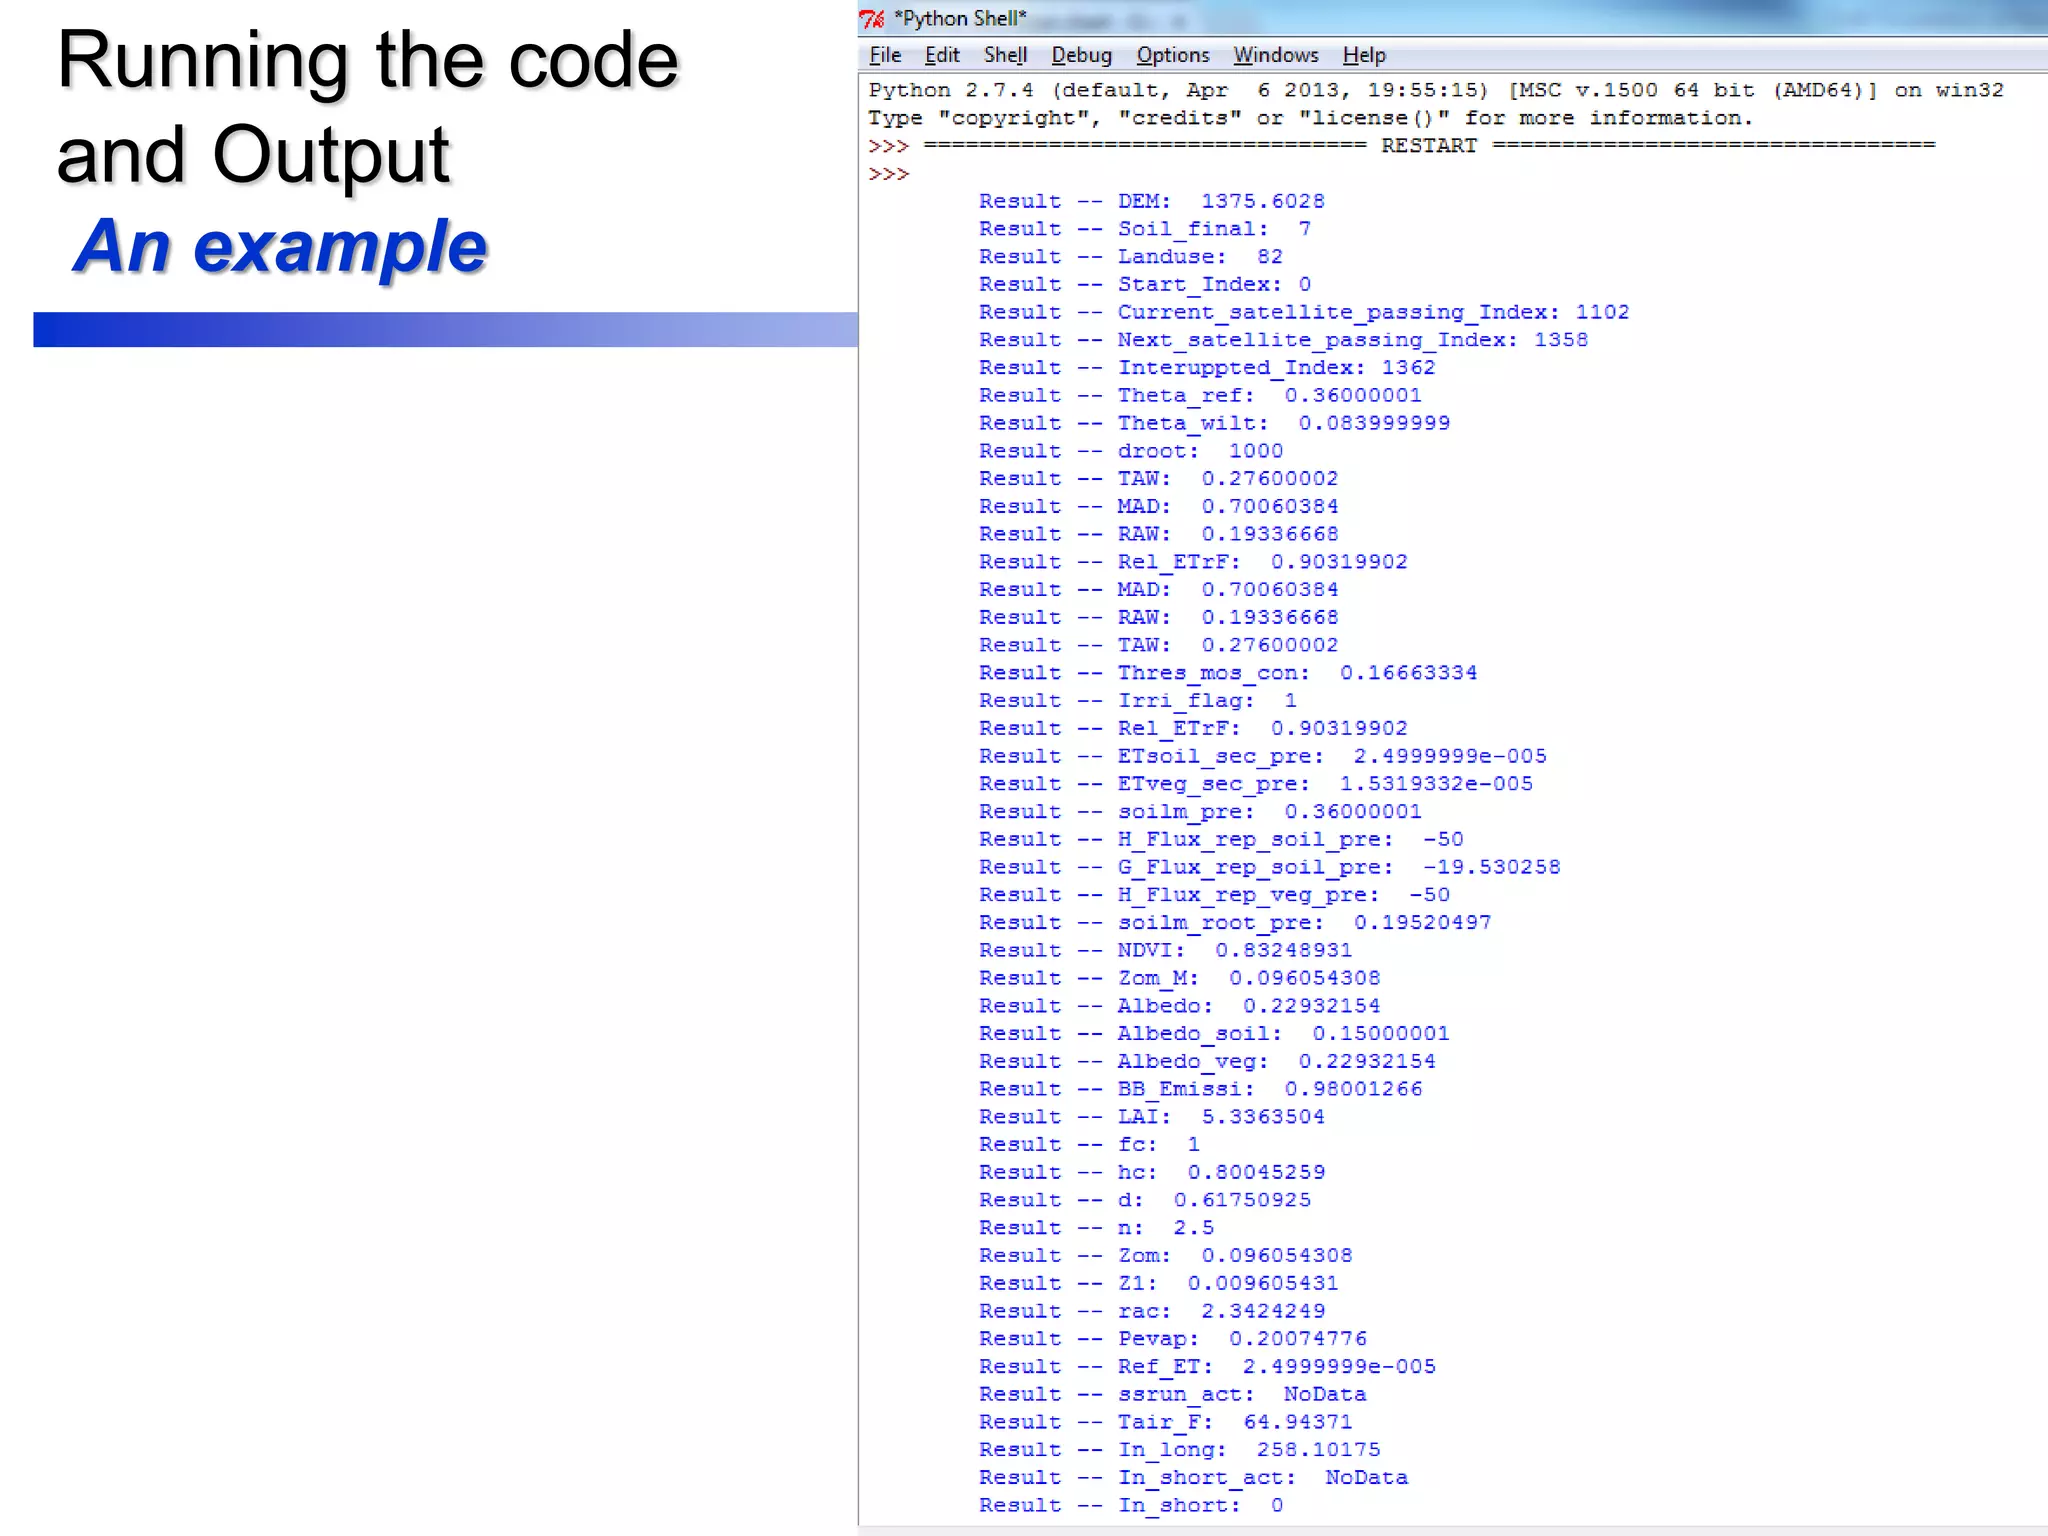The width and height of the screenshot is (2048, 1536).
Task: Click the Python Shell window title text
Action: click(x=960, y=19)
